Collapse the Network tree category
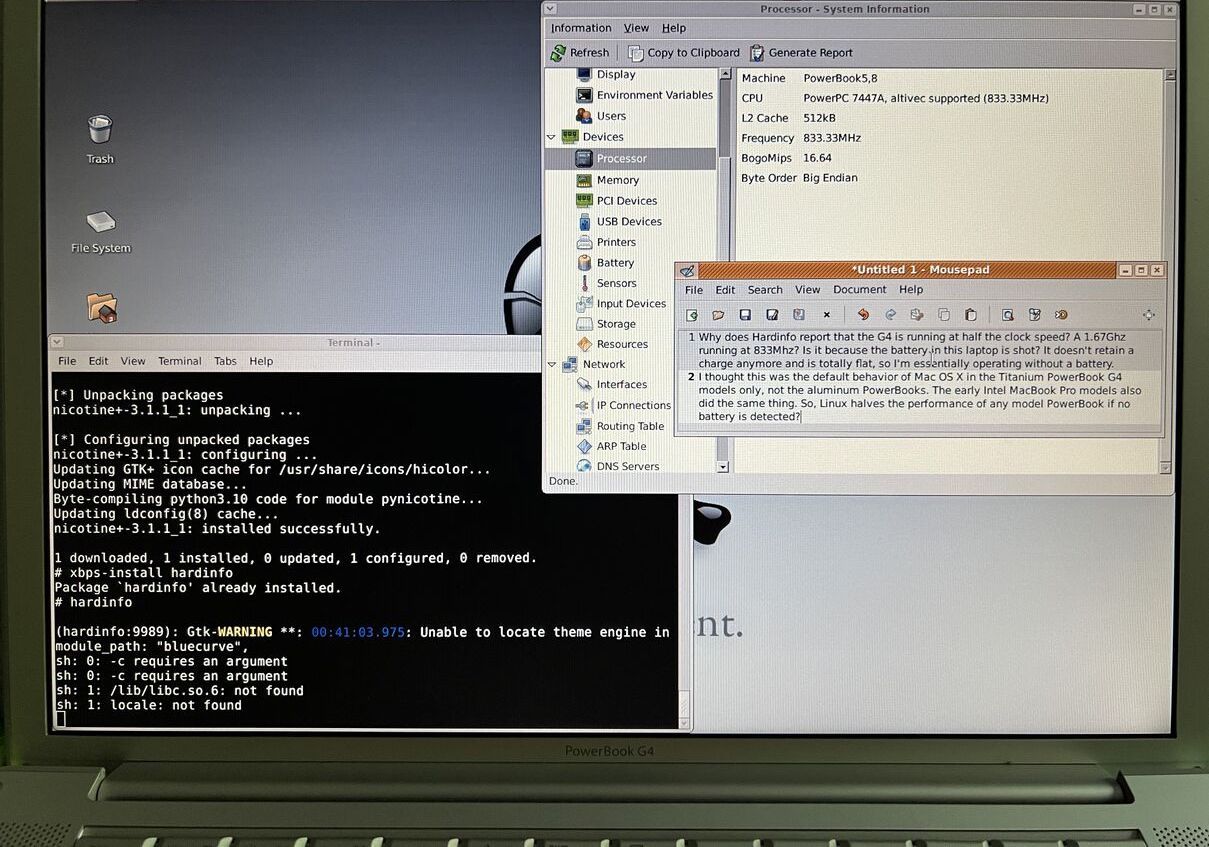Viewport: 1209px width, 847px height. click(551, 364)
